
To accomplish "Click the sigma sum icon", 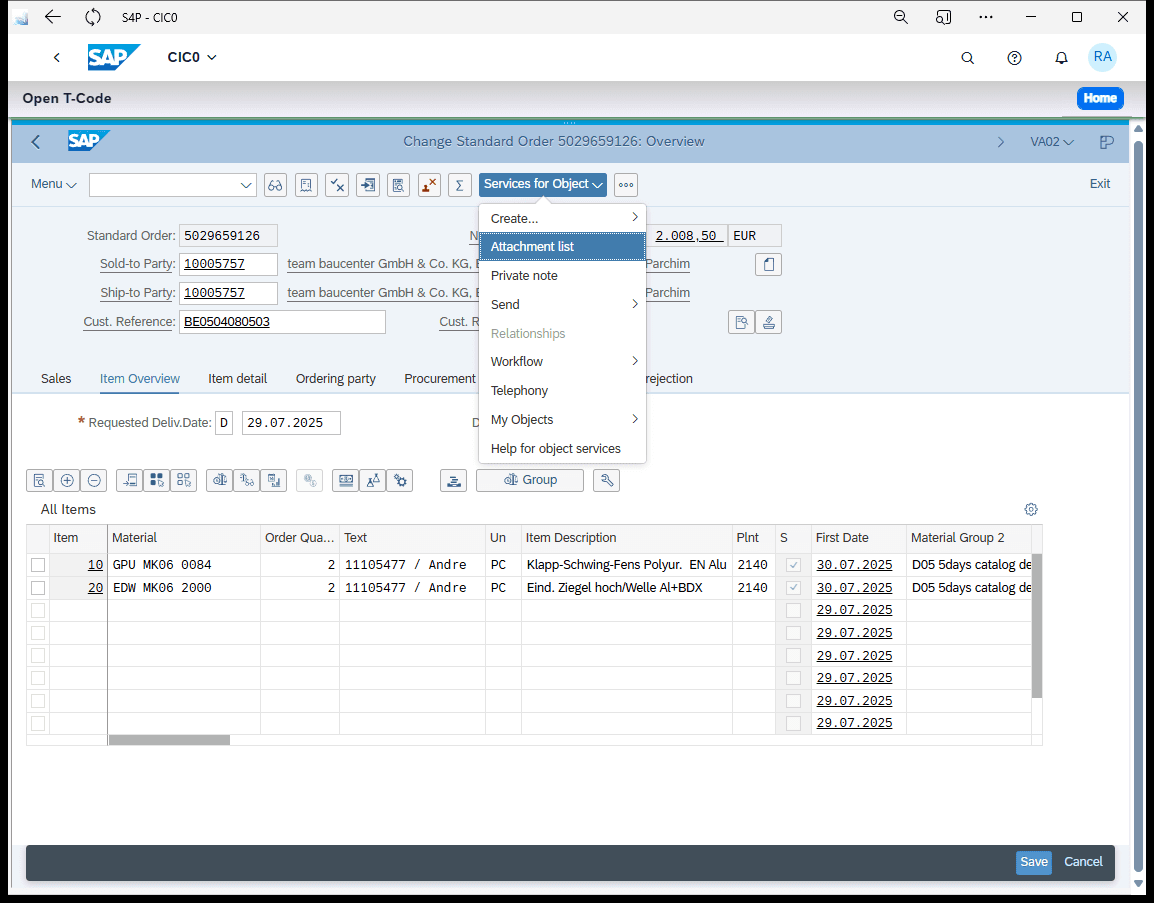I will tap(459, 185).
